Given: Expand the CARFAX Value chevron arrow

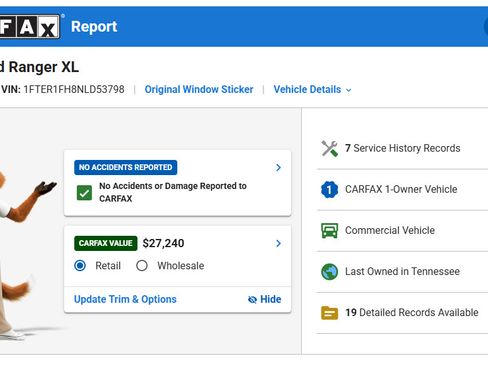Looking at the screenshot, I should pos(278,243).
